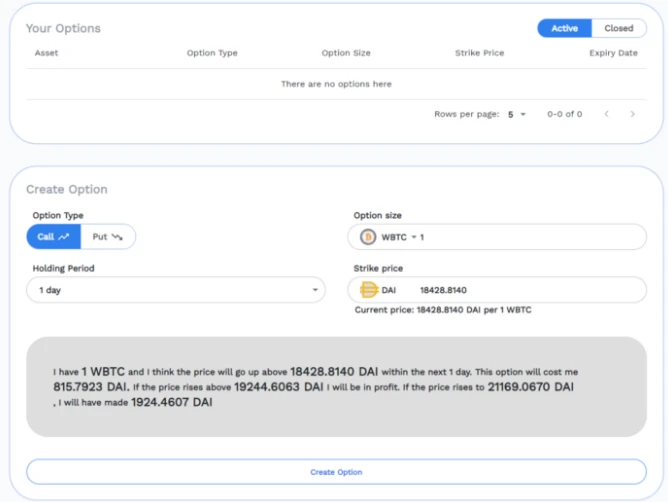Click the Your Options heading
Screen dimensions: 668x502
[x=63, y=28]
